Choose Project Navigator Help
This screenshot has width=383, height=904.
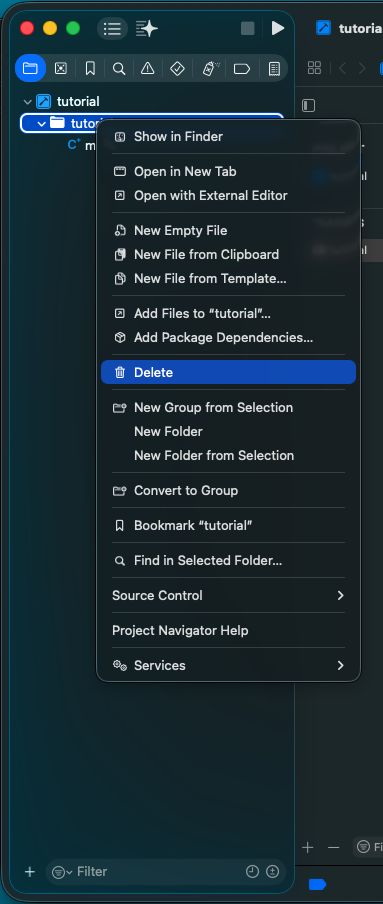pos(228,631)
